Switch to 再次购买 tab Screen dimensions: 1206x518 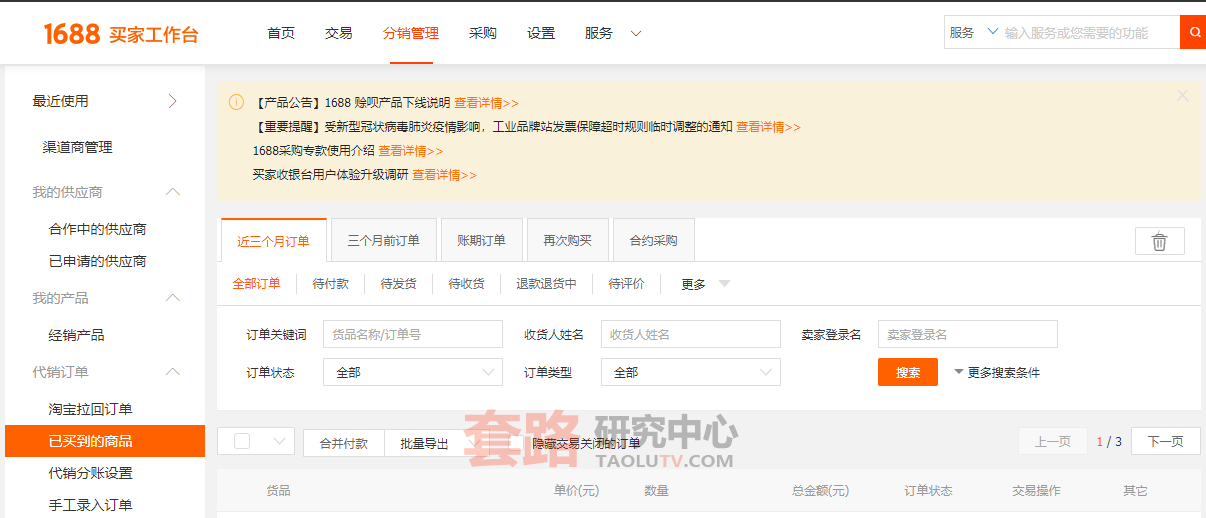tap(568, 241)
